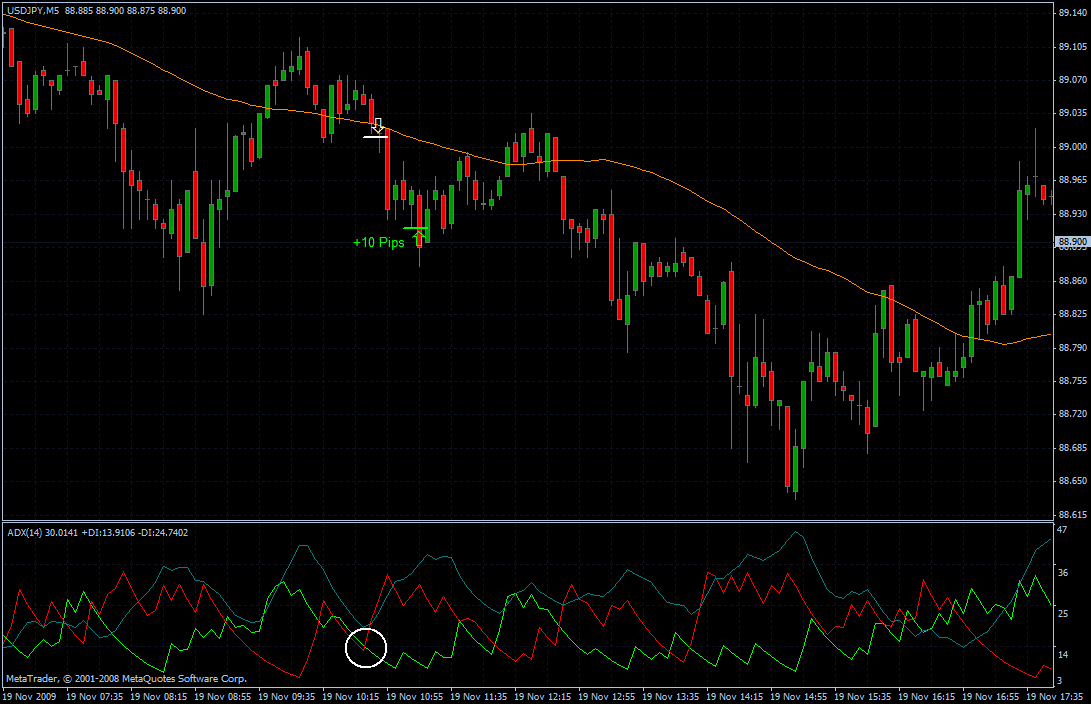This screenshot has height=704, width=1091.
Task: Click the 88.875 low value in chart header
Action: (141, 11)
